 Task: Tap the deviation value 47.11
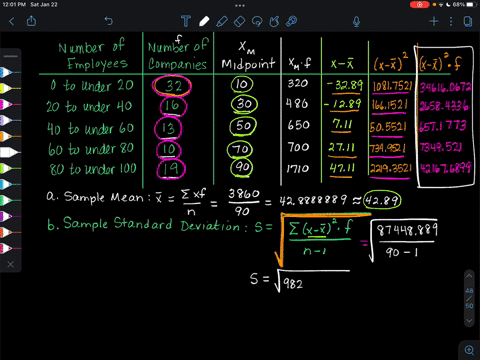pos(342,168)
